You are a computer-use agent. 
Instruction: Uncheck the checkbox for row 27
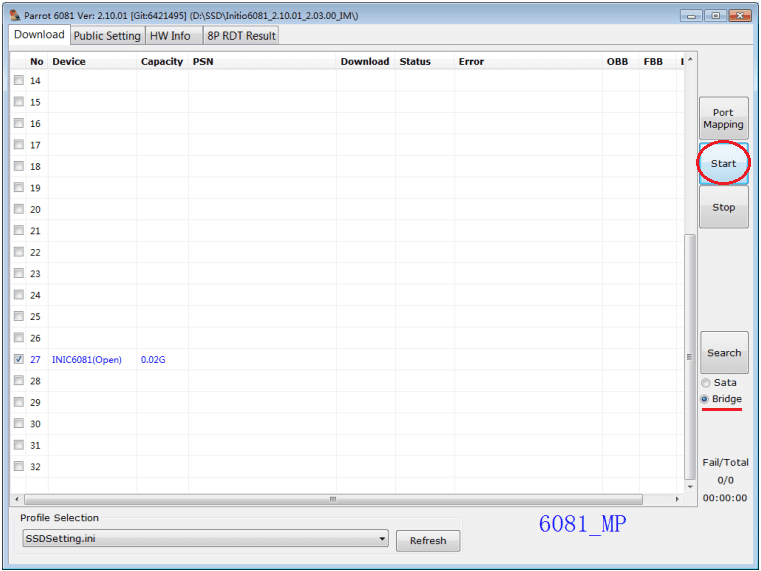click(x=18, y=359)
